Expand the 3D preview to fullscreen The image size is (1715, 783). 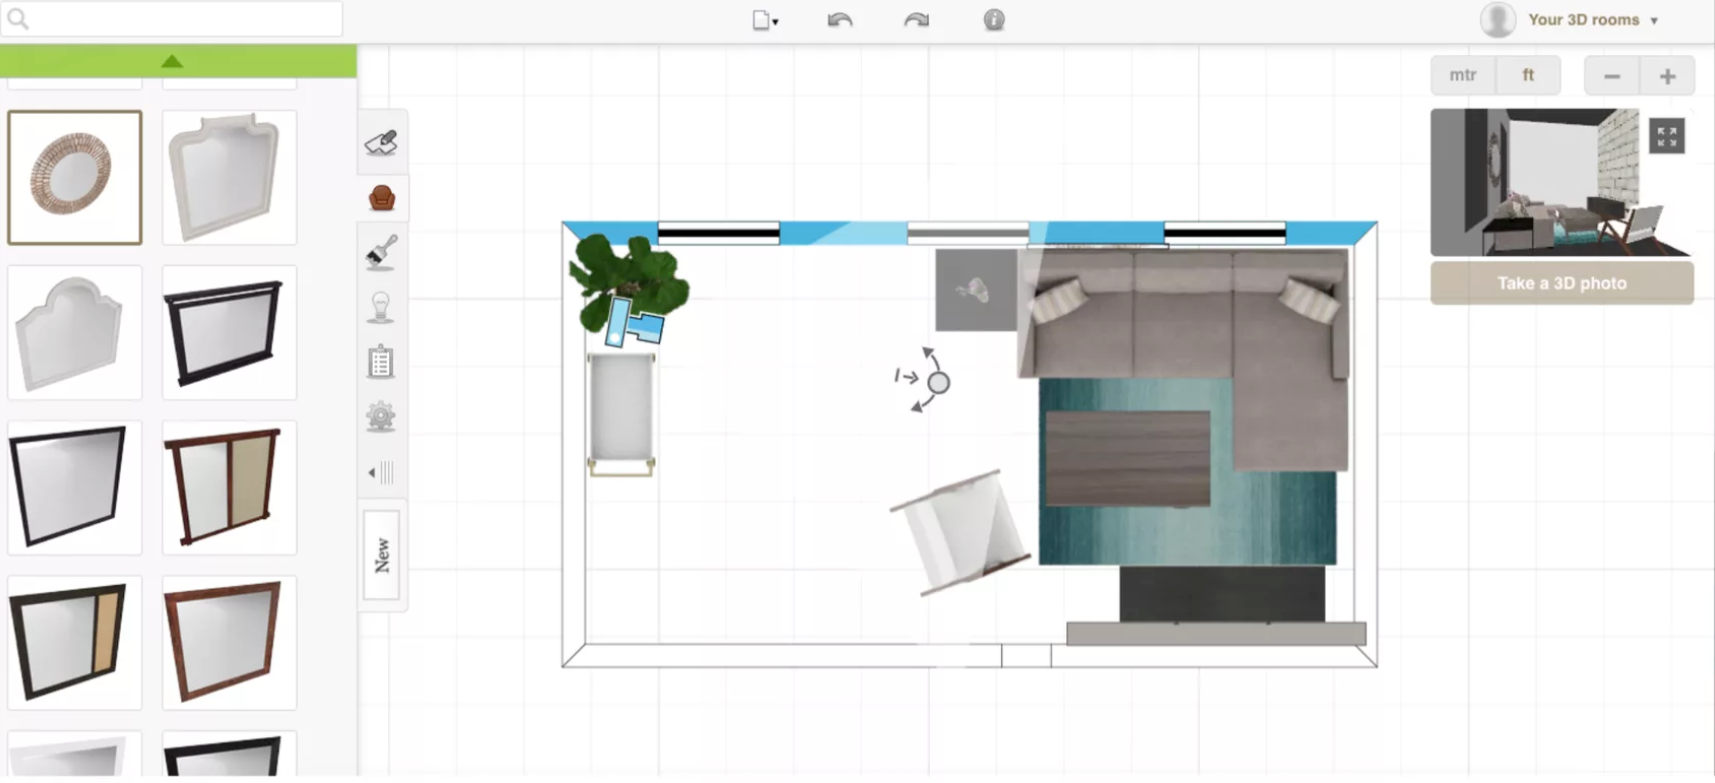click(x=1667, y=136)
